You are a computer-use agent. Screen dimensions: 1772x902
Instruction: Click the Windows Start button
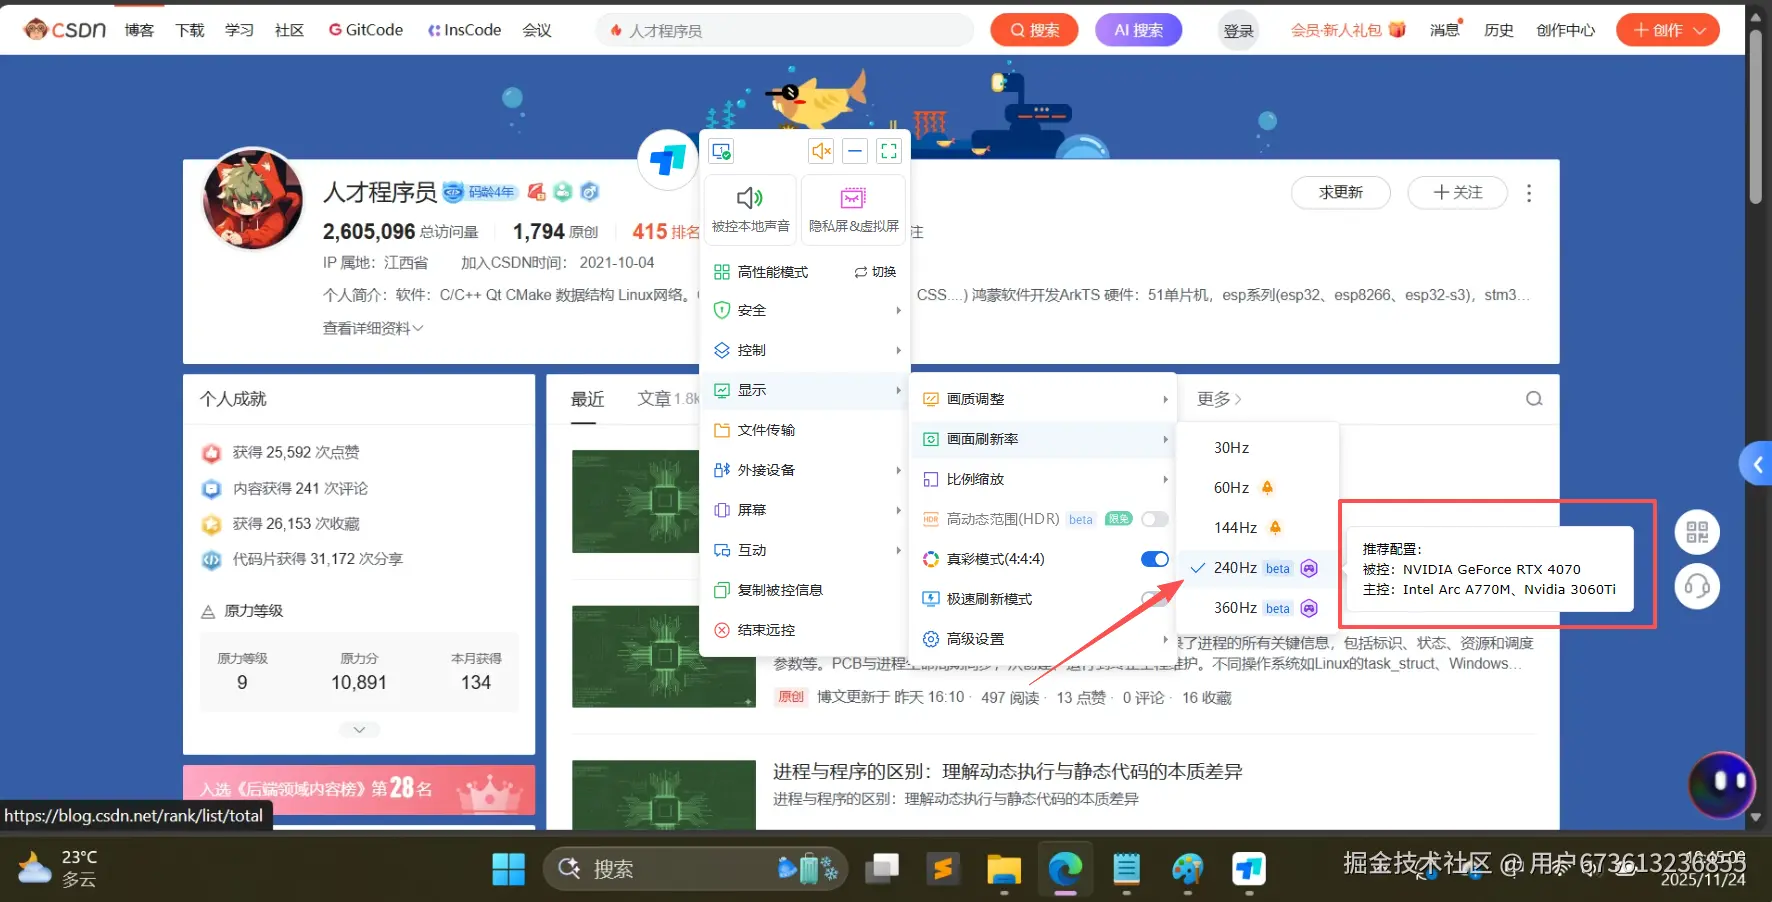pos(508,869)
